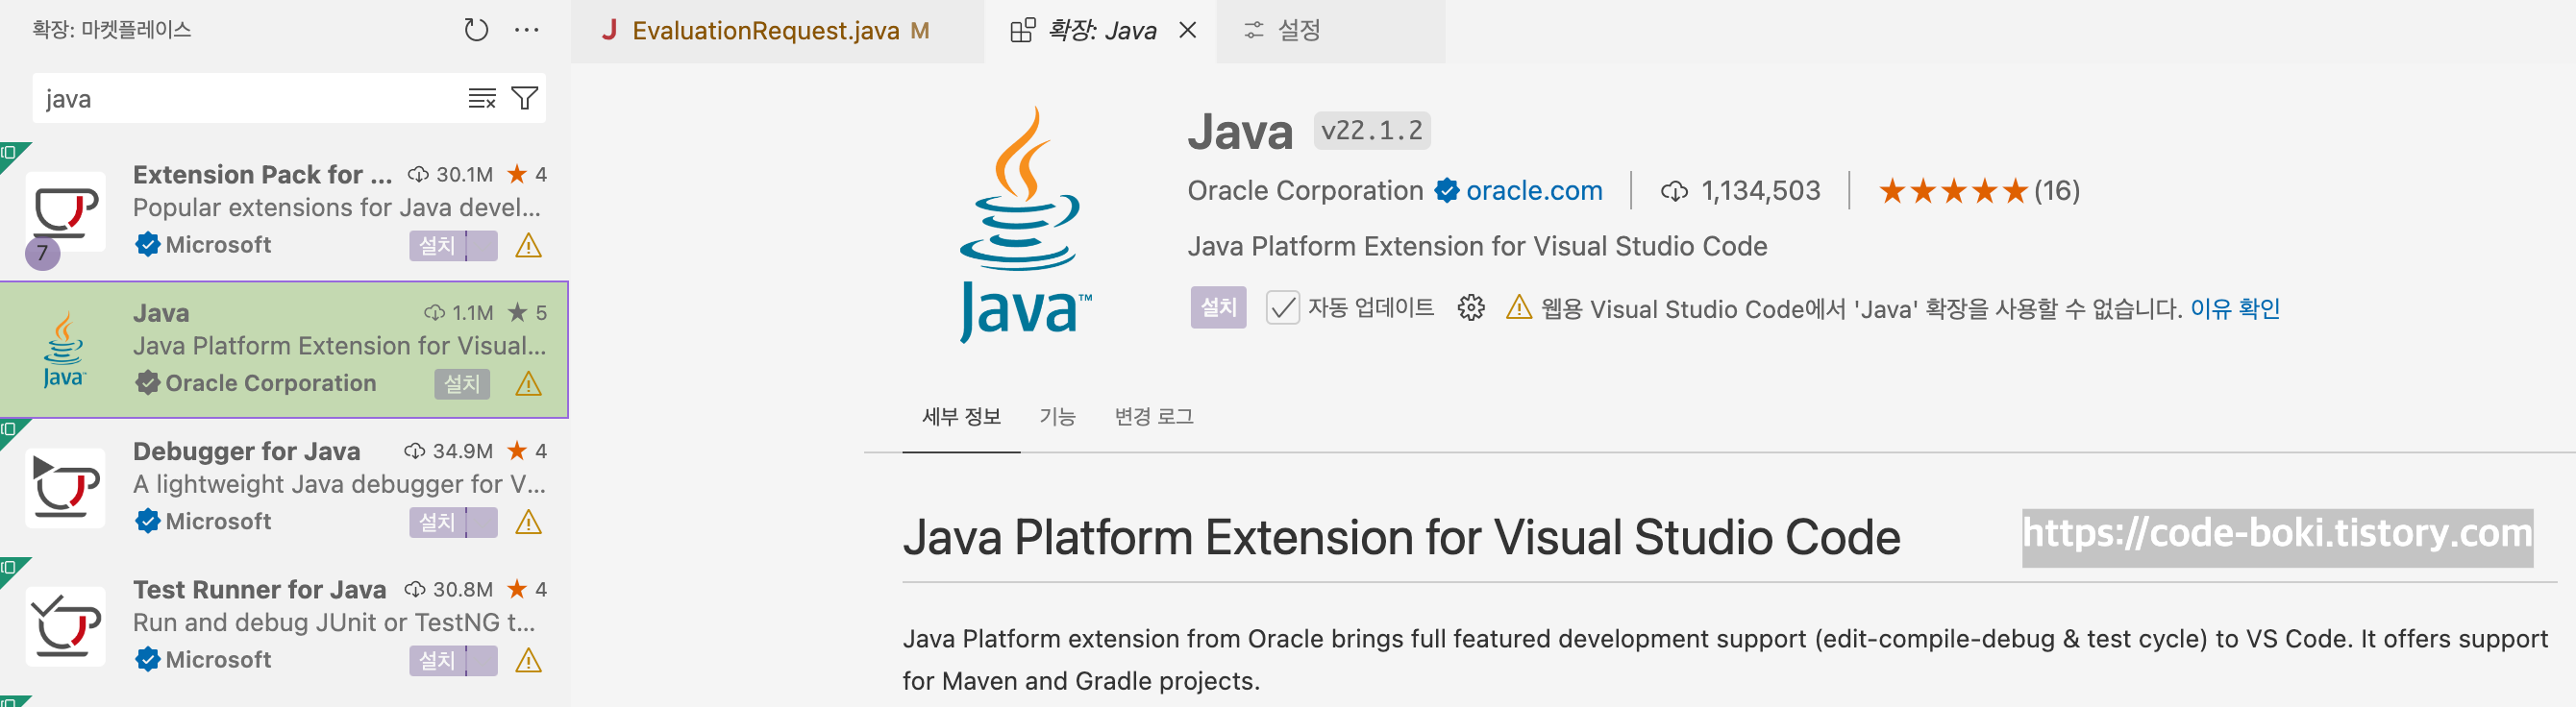Switch to EvaluationRequest.java tab
This screenshot has width=2576, height=707.
pos(778,31)
